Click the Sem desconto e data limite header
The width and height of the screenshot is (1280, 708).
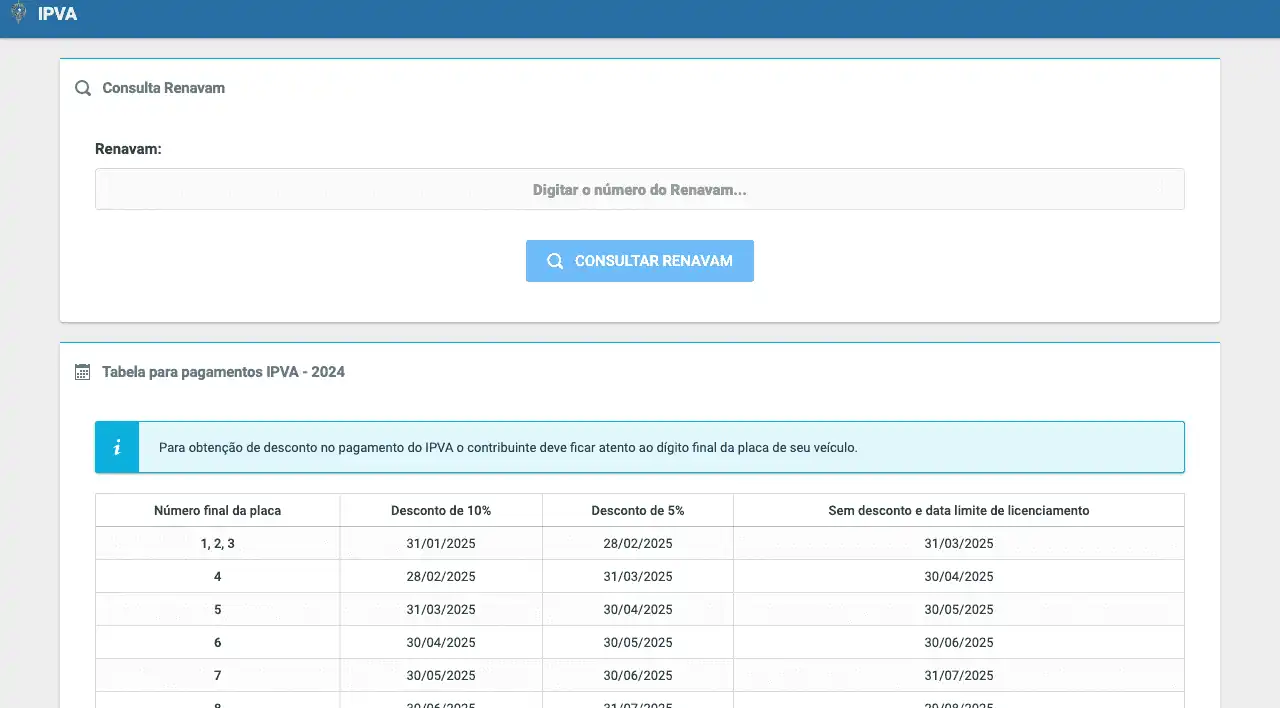point(958,510)
